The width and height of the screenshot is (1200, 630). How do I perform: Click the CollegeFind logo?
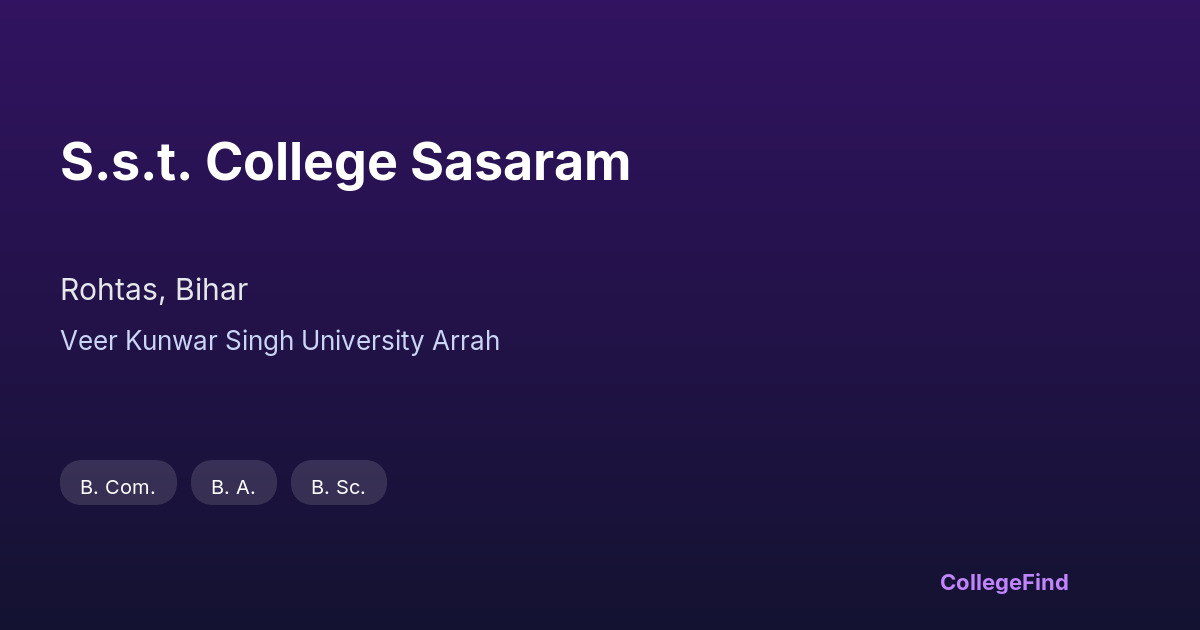point(1003,582)
